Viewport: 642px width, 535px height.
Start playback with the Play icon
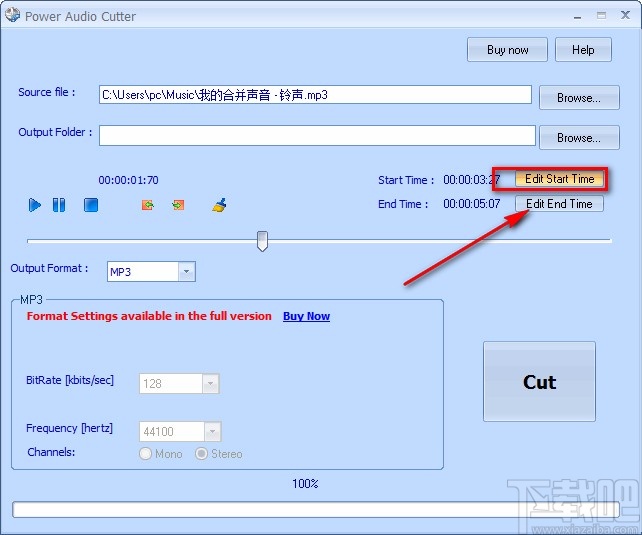pos(35,205)
